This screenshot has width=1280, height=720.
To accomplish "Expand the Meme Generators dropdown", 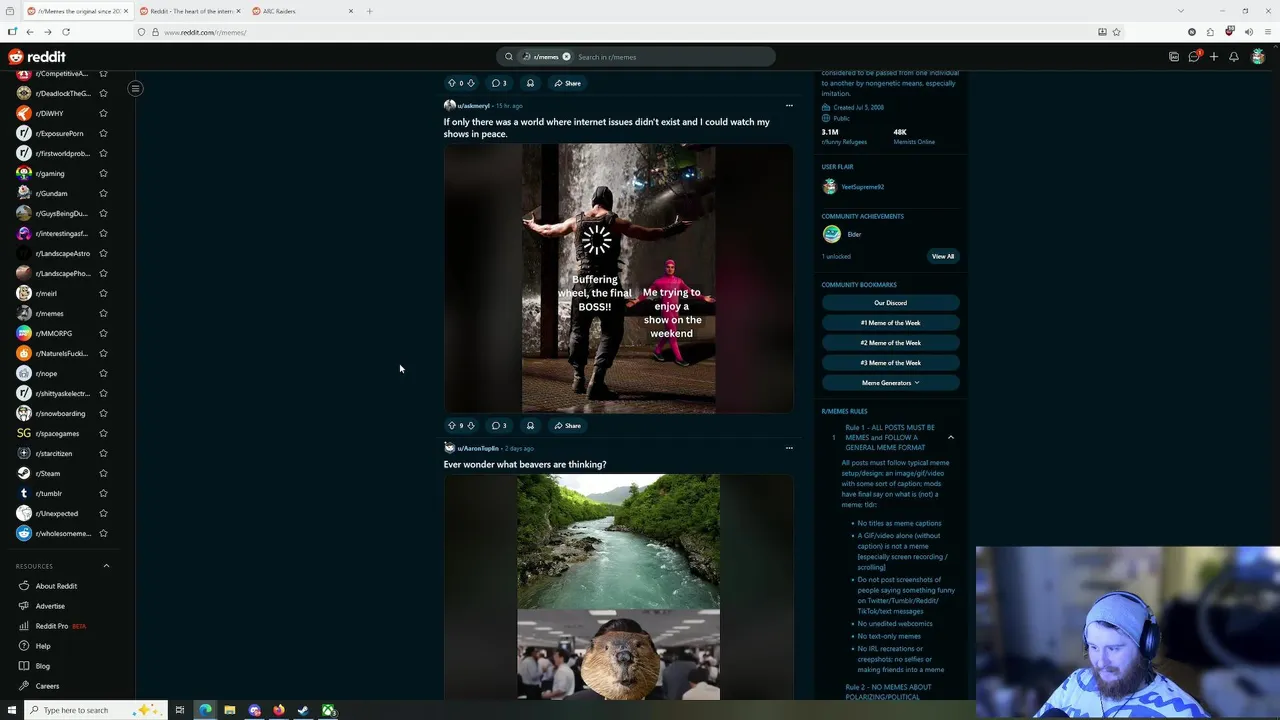I will (x=890, y=383).
